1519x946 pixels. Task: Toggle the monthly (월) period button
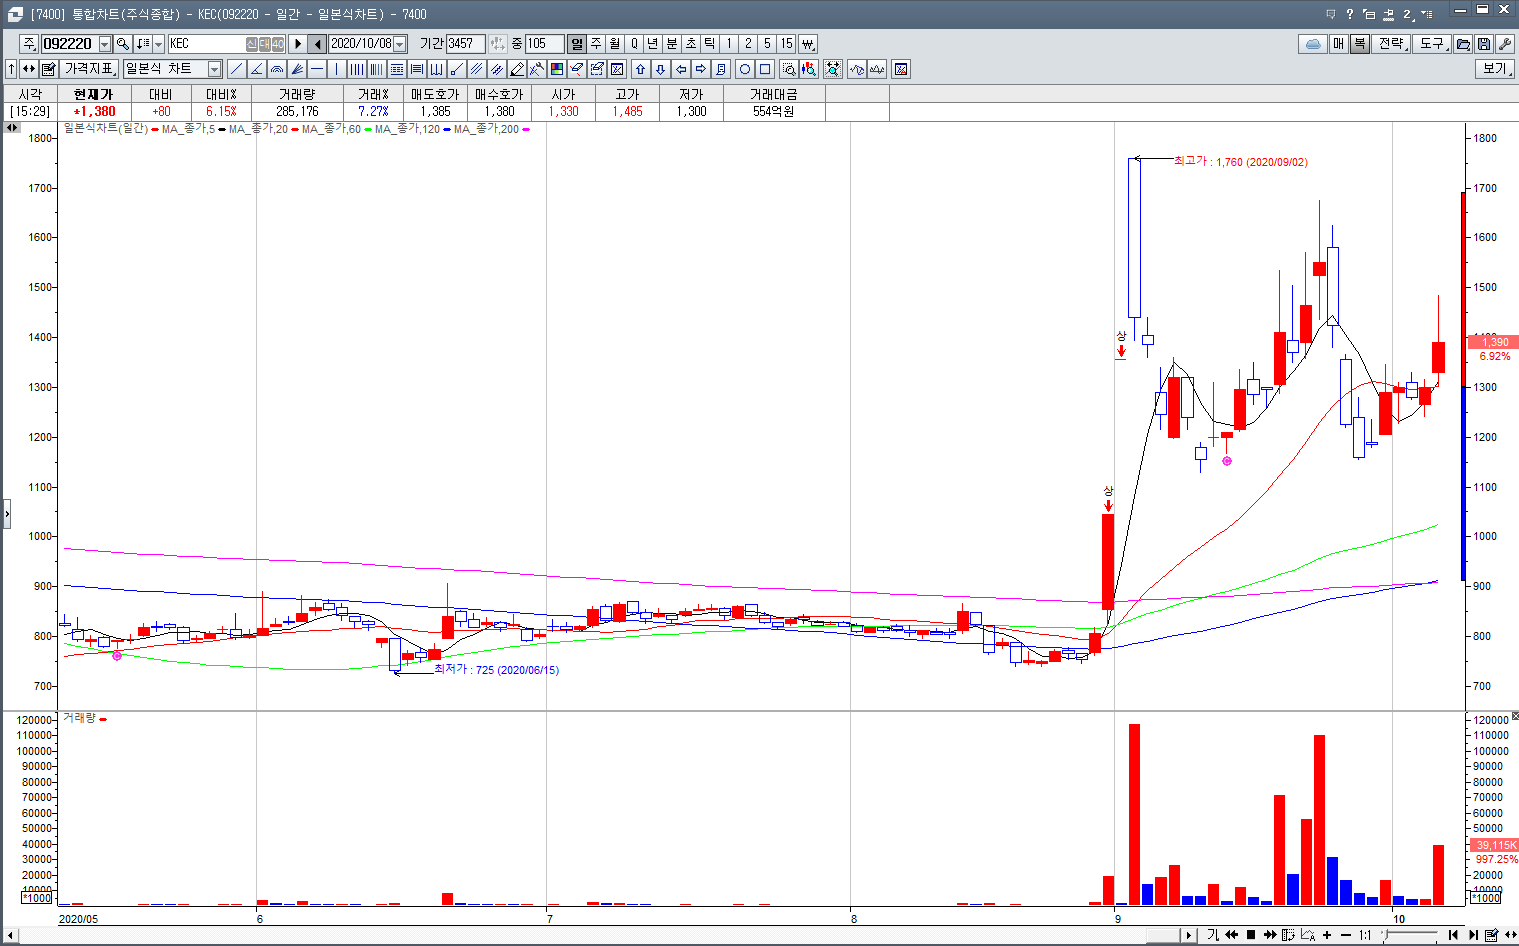[x=615, y=44]
